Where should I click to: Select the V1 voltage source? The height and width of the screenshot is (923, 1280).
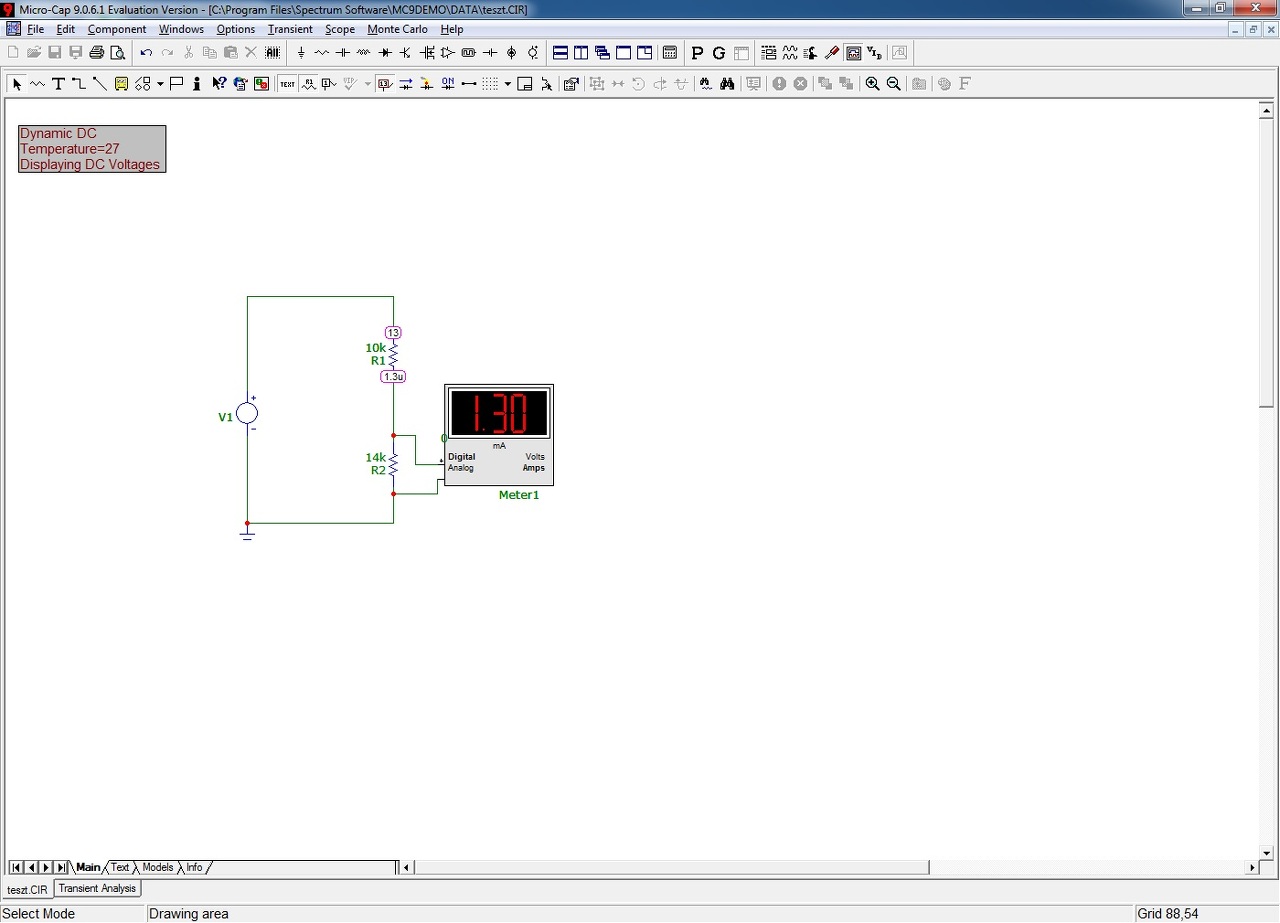pos(247,413)
